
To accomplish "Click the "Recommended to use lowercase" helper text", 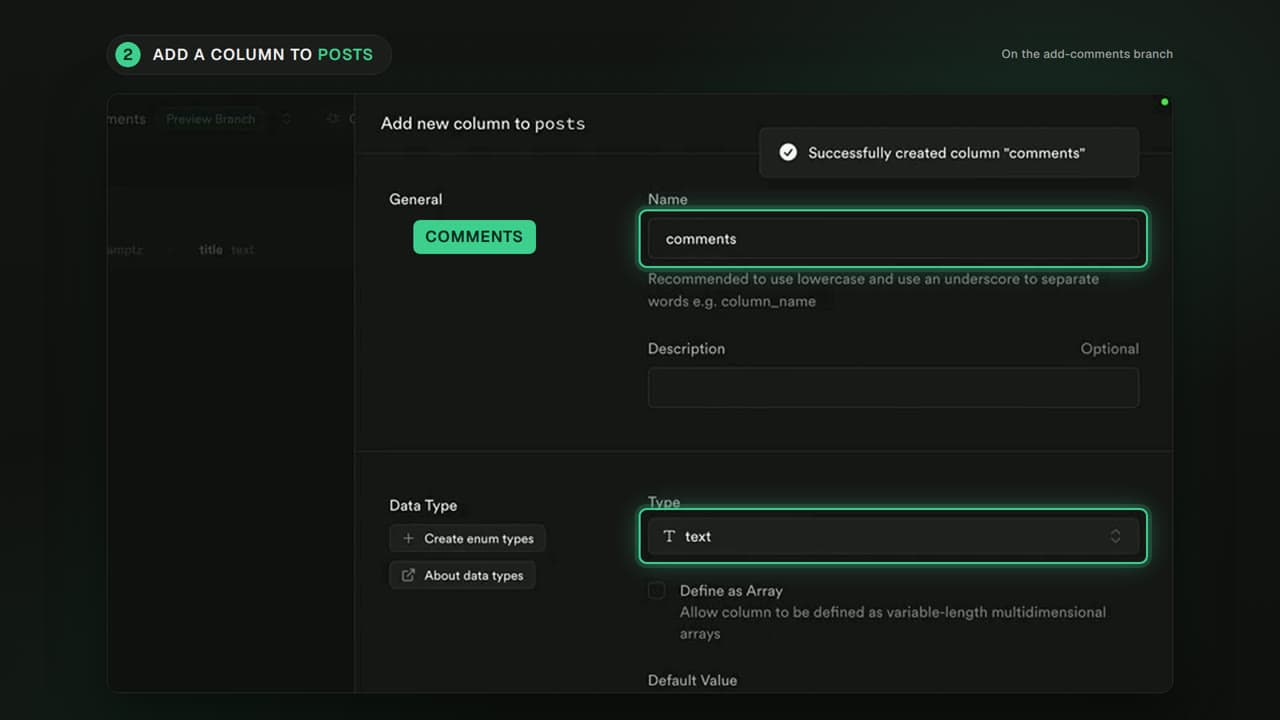I will click(873, 290).
